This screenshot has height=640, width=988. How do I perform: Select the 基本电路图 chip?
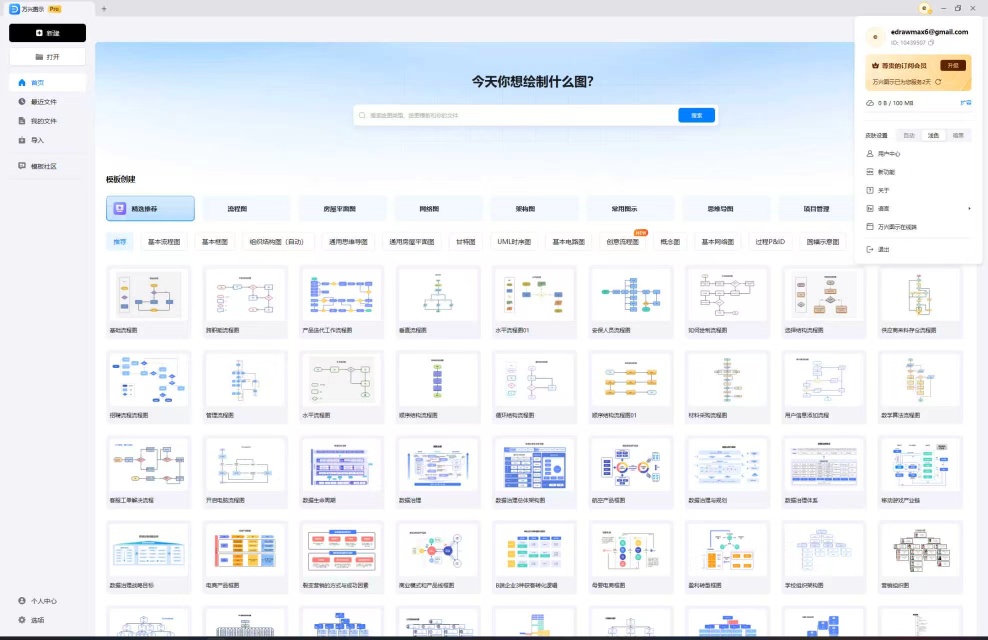(x=568, y=242)
